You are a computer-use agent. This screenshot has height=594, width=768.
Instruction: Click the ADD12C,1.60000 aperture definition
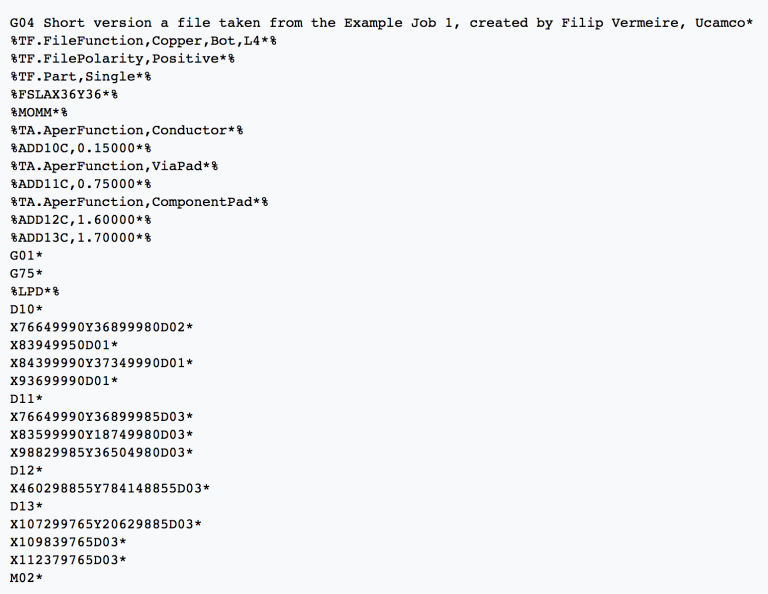point(81,220)
